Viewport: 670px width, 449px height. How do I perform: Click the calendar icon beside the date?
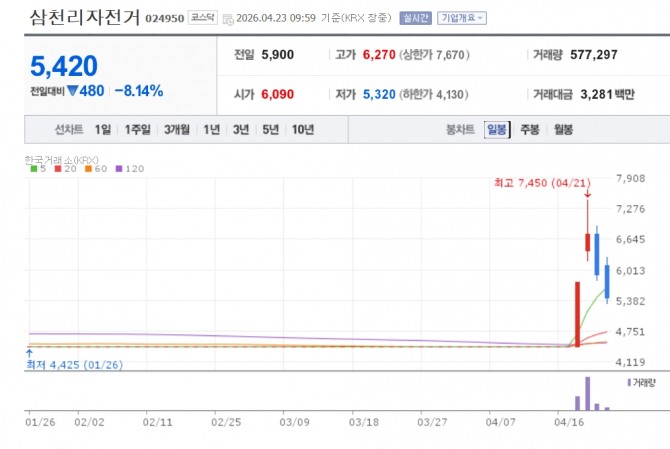(x=228, y=19)
